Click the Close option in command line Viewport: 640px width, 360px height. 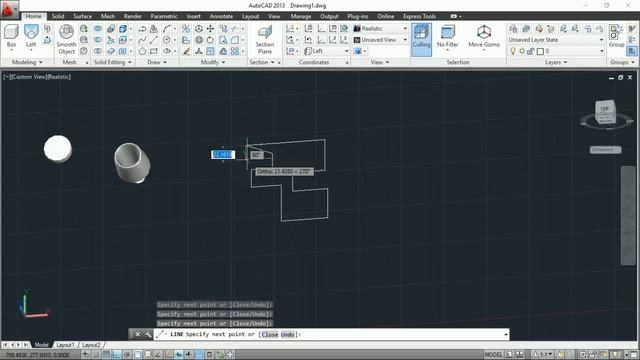(x=269, y=334)
